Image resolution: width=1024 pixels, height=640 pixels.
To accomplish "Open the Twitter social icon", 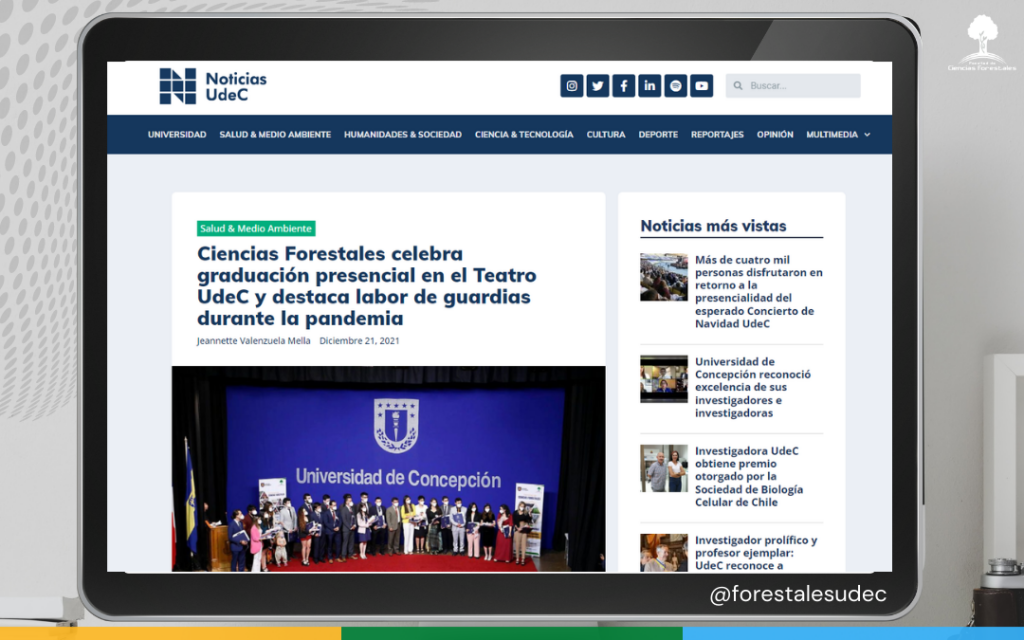I will coord(598,86).
